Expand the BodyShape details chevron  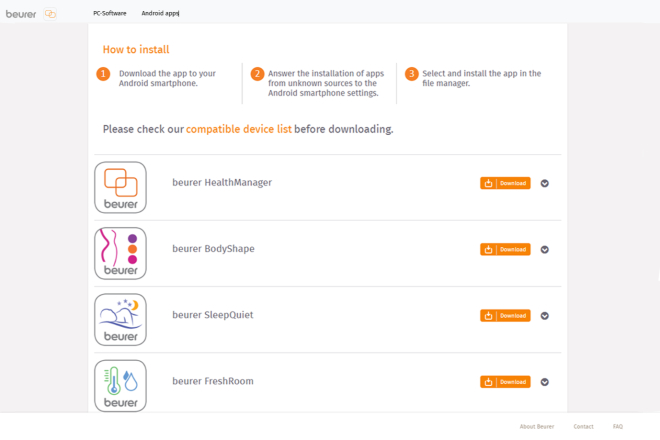pyautogui.click(x=545, y=249)
